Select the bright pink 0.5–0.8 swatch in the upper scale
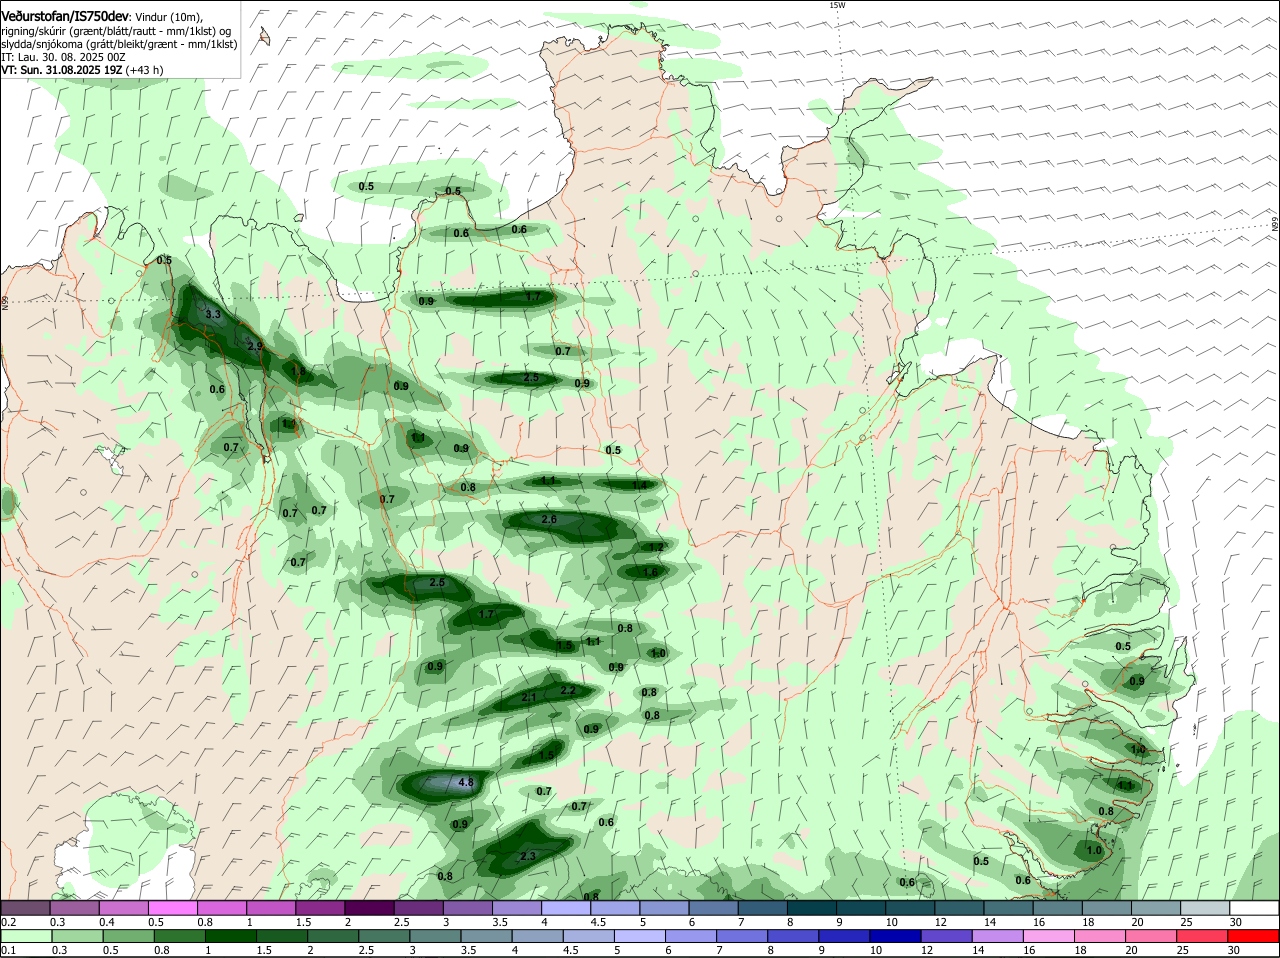This screenshot has height=958, width=1280. point(173,907)
